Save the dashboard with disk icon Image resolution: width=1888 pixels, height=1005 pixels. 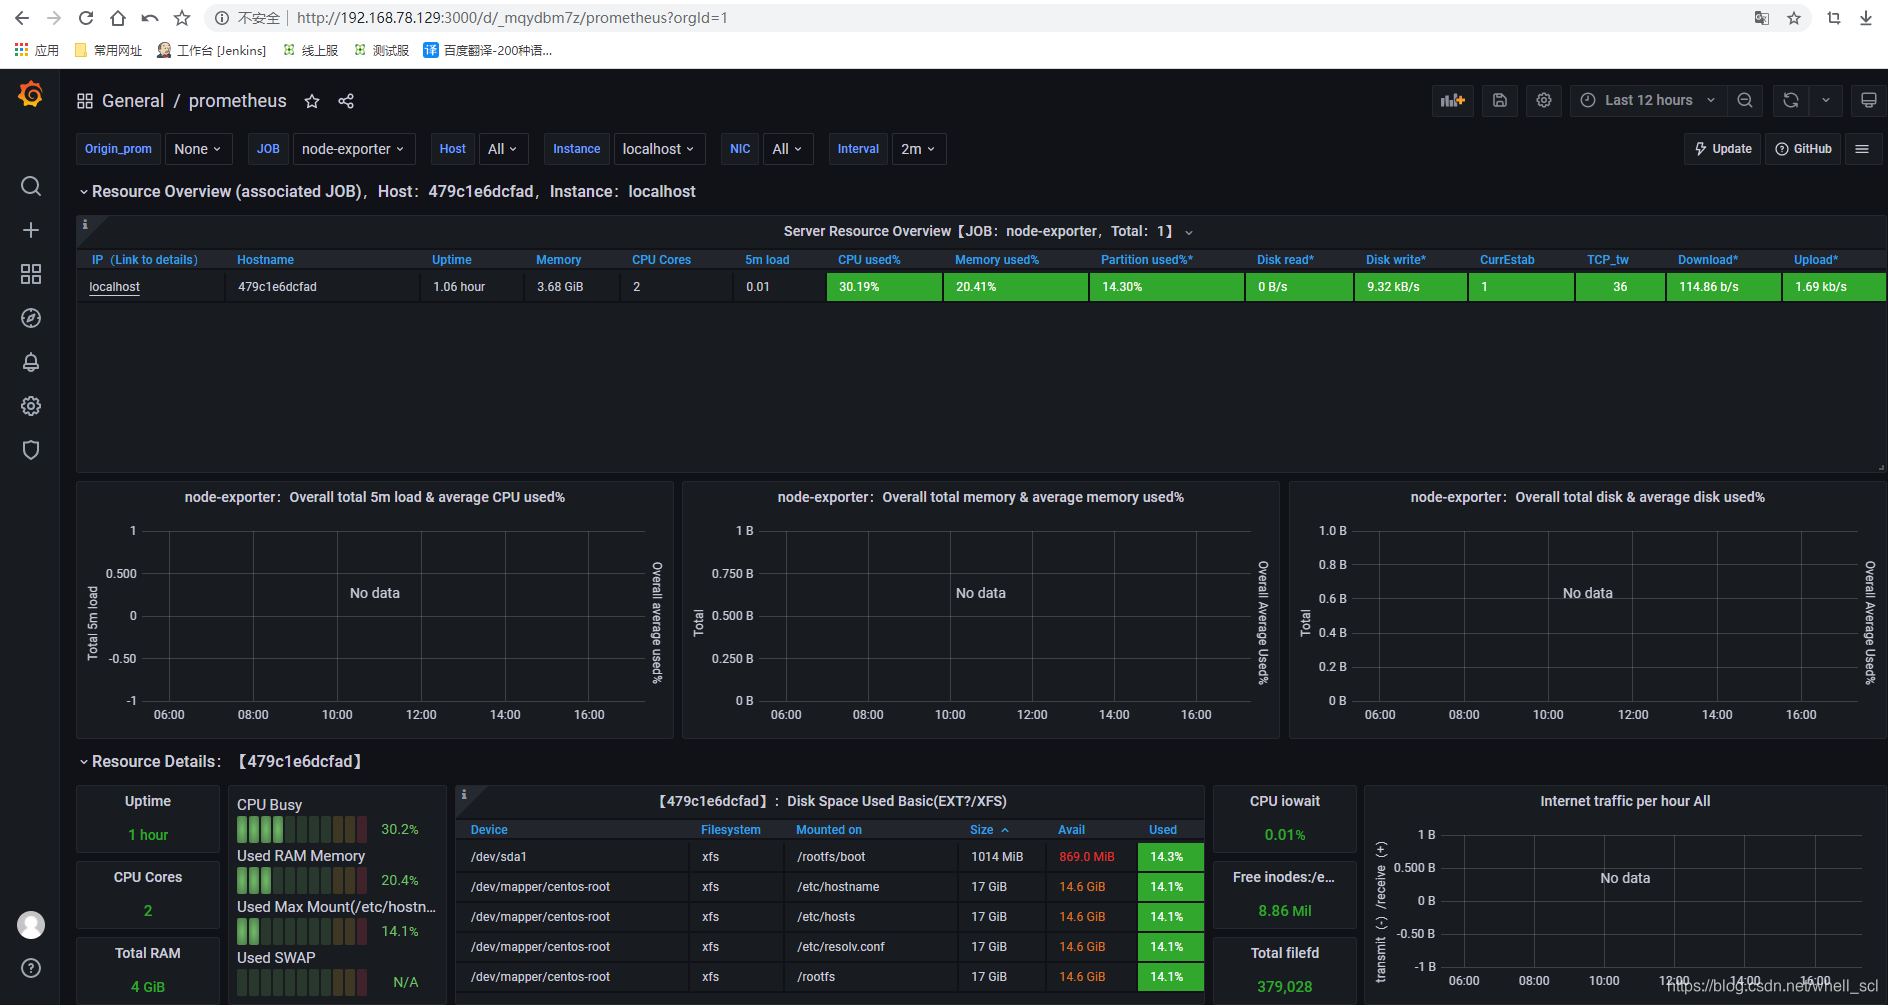click(x=1500, y=100)
